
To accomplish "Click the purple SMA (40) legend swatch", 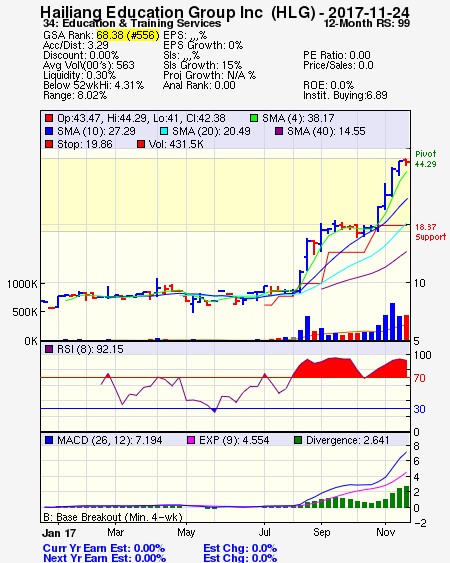I will click(279, 131).
